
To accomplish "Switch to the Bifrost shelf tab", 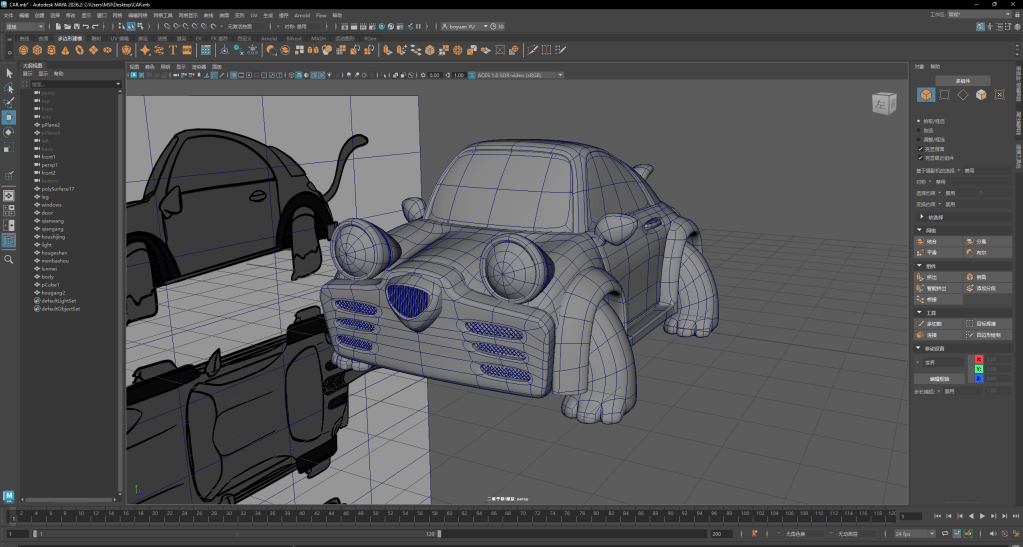I will click(x=294, y=38).
